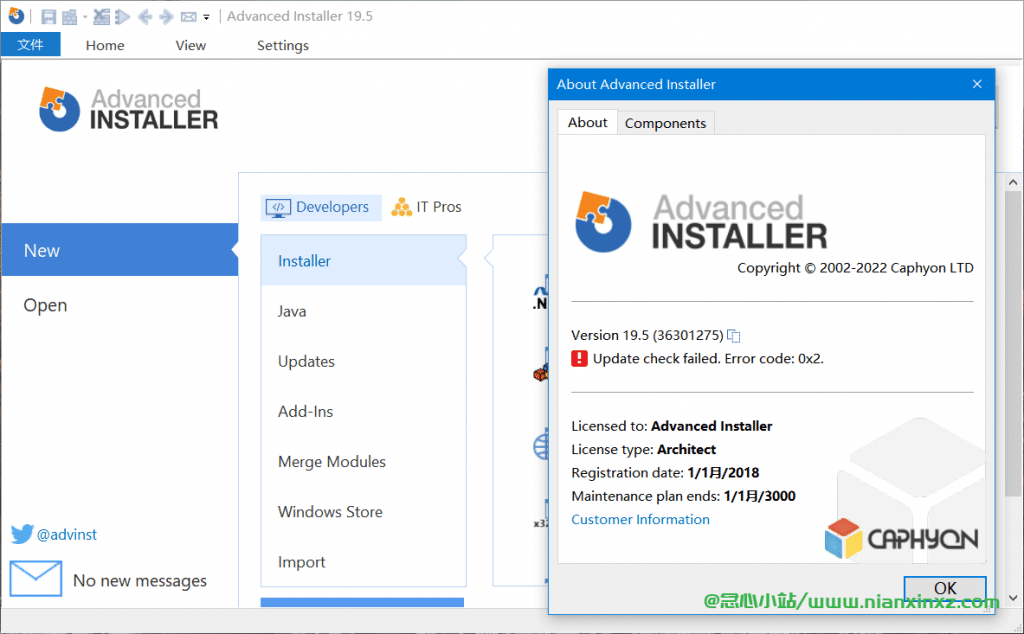The image size is (1024, 634).
Task: Open the Customer Information link
Action: tap(640, 519)
